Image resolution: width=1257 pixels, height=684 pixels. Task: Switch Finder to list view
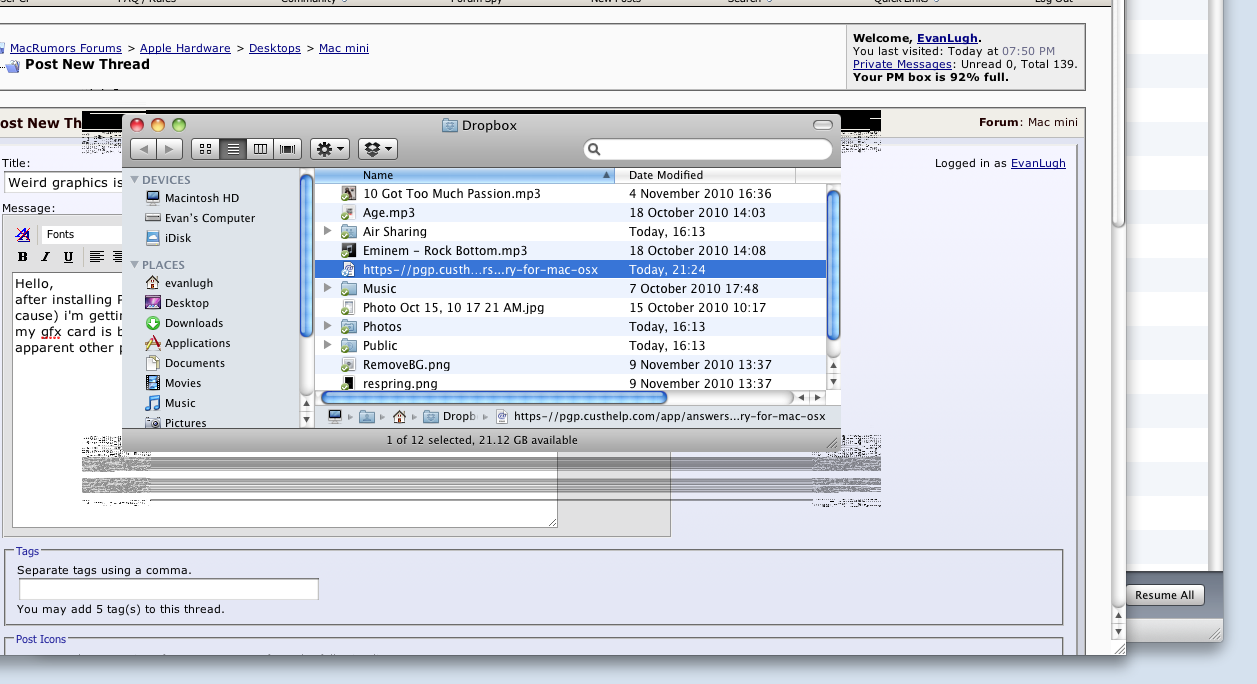coord(233,149)
